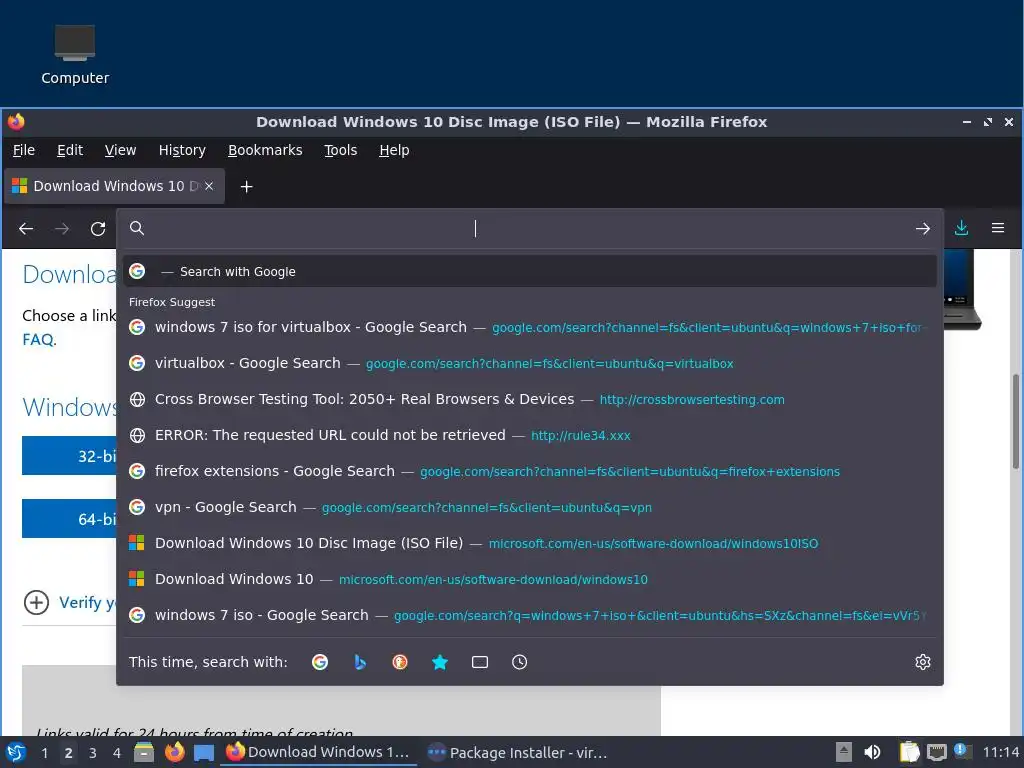The width and height of the screenshot is (1024, 768).
Task: Open Download Windows 10 Disc Image suggestion
Action: [x=530, y=543]
